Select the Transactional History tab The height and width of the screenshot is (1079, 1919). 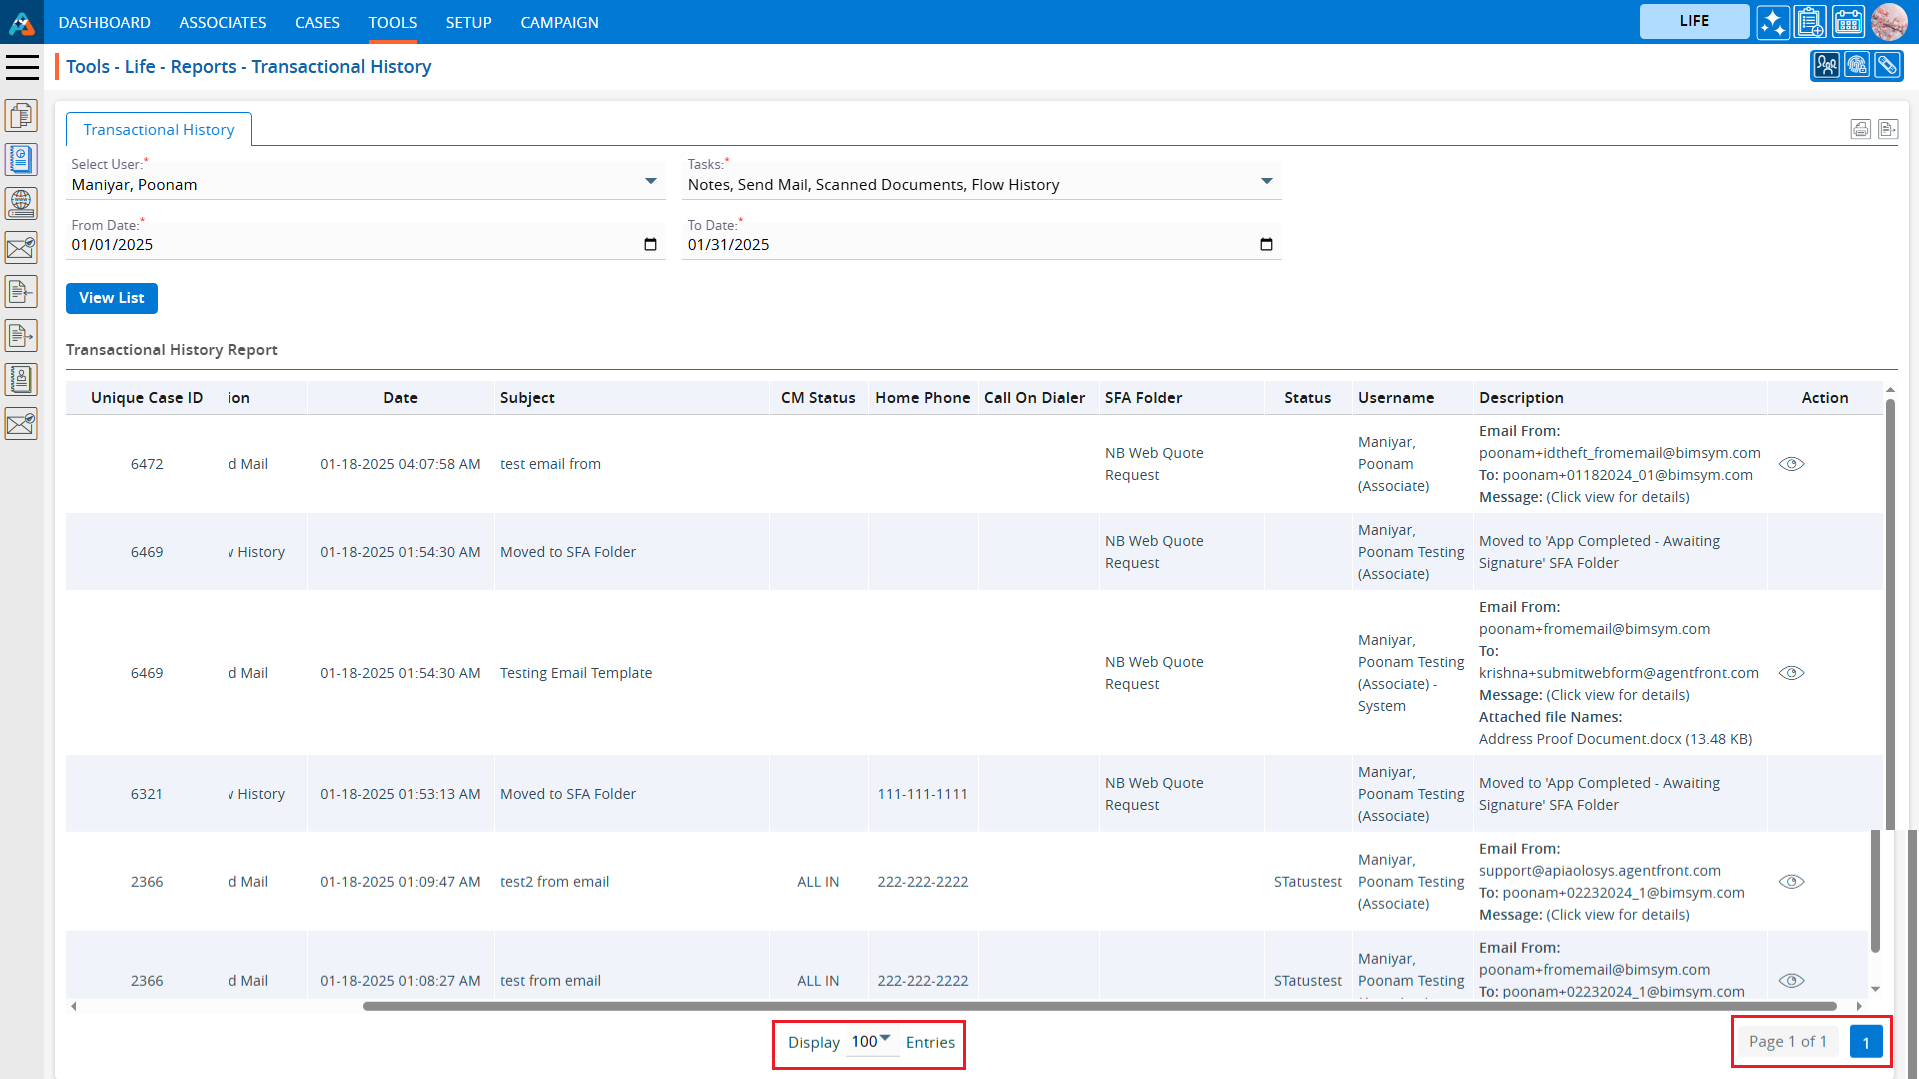pyautogui.click(x=158, y=130)
